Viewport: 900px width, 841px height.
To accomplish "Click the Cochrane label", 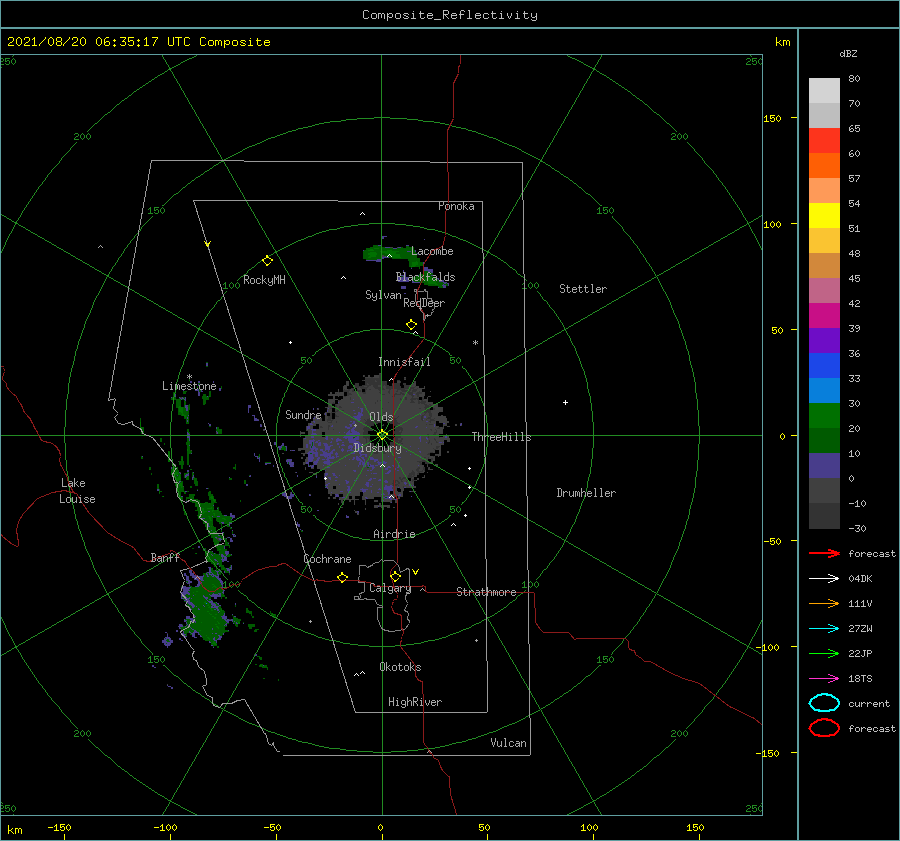I will point(327,559).
